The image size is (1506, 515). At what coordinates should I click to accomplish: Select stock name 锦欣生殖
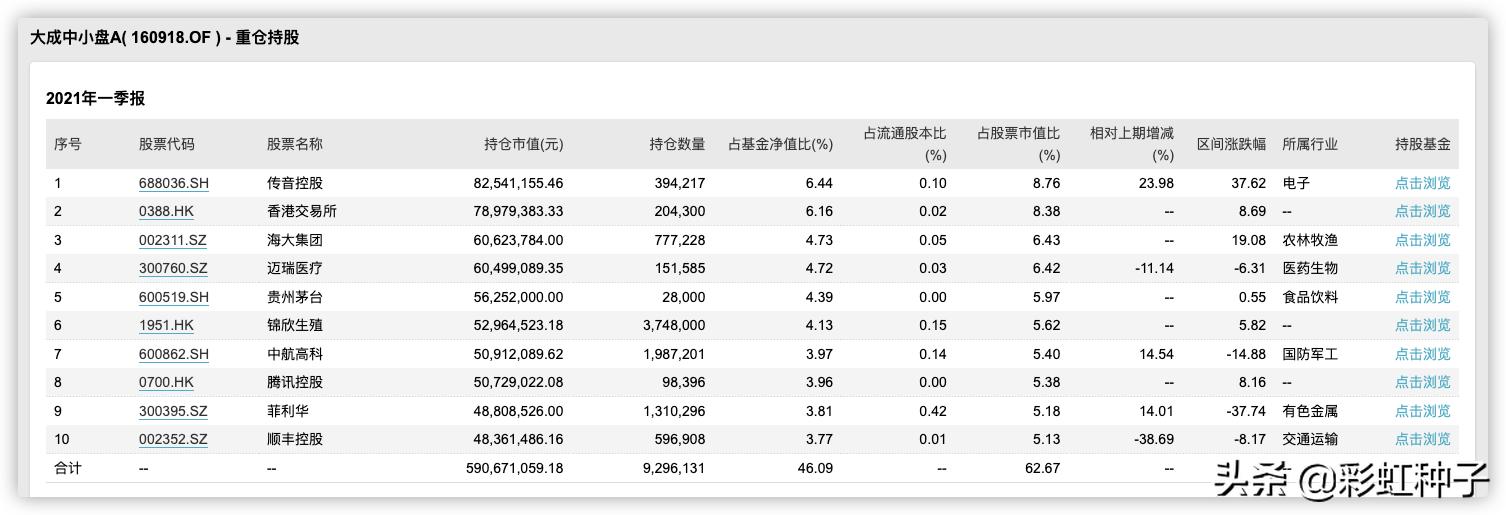pos(294,325)
